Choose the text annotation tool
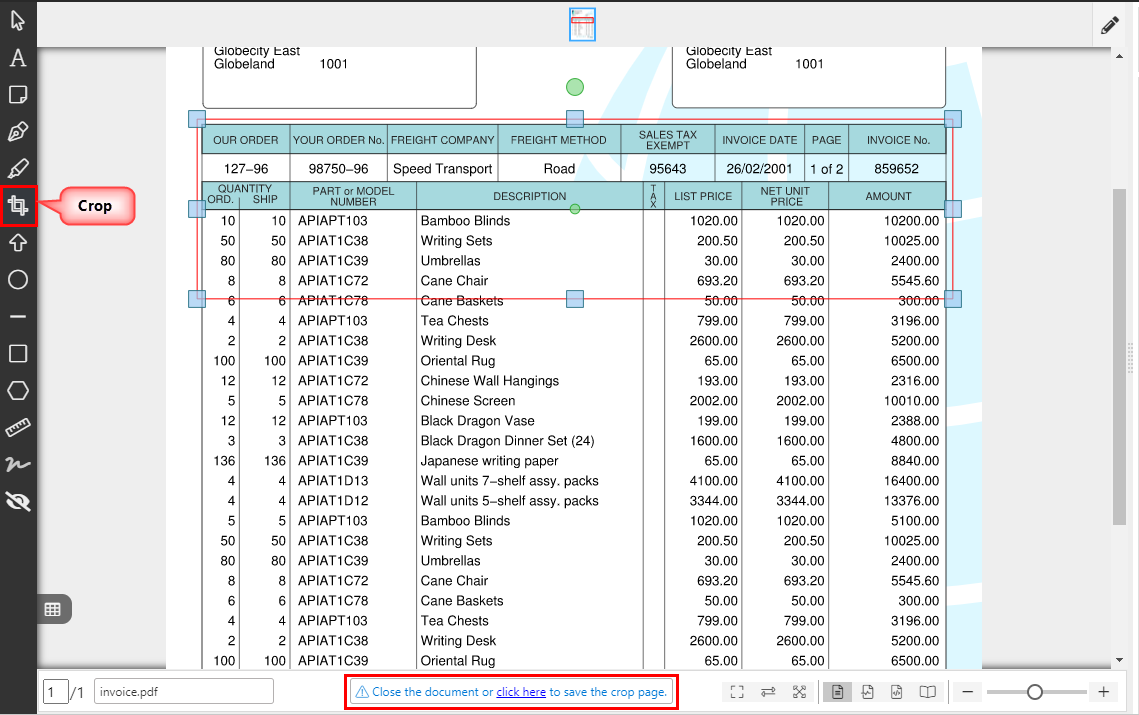 [x=18, y=58]
